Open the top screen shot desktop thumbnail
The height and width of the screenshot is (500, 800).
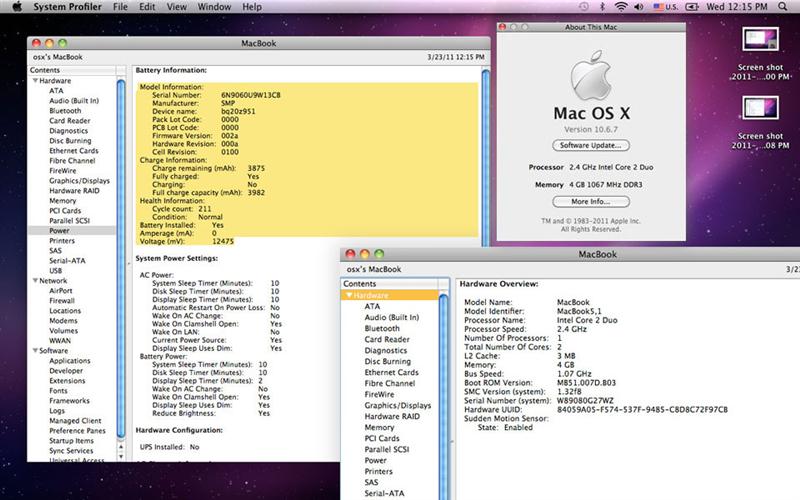760,40
